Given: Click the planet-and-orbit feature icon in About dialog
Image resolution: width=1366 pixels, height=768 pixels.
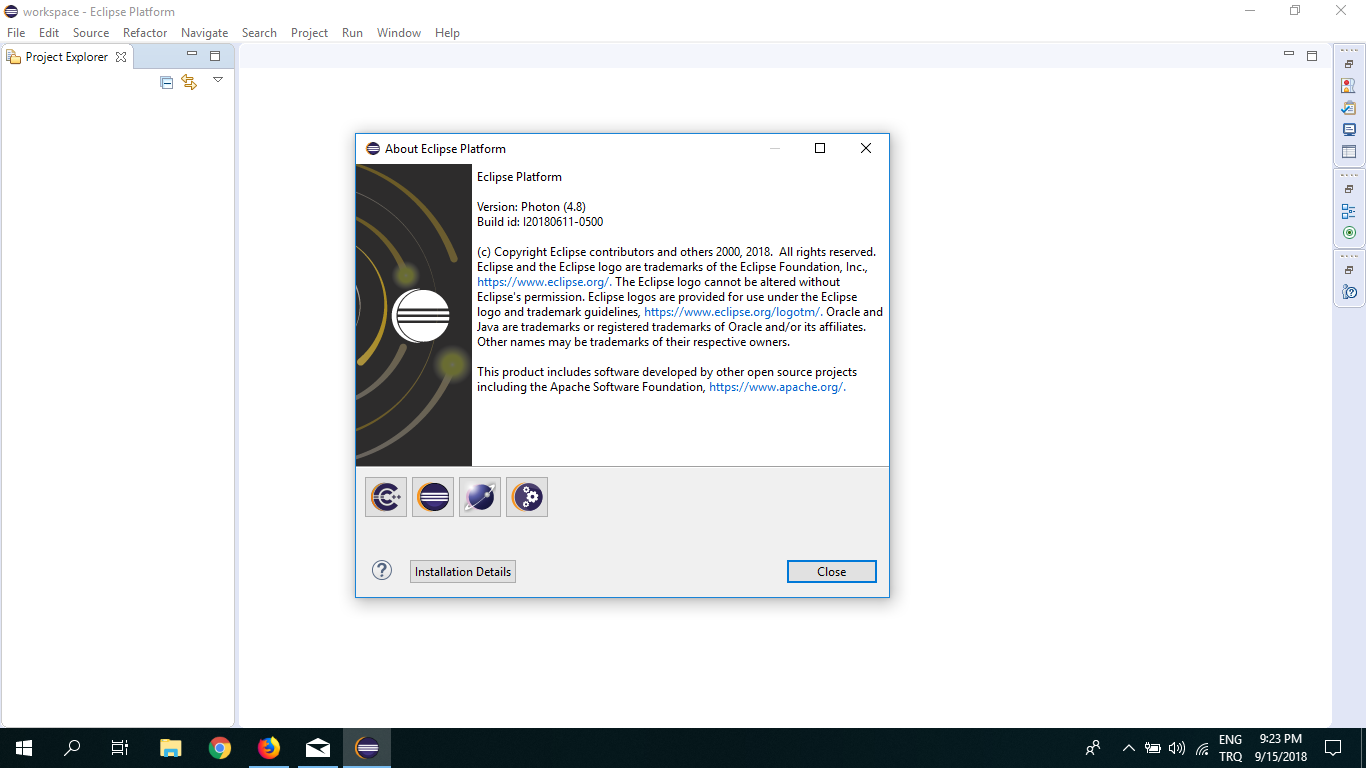Looking at the screenshot, I should [x=480, y=496].
